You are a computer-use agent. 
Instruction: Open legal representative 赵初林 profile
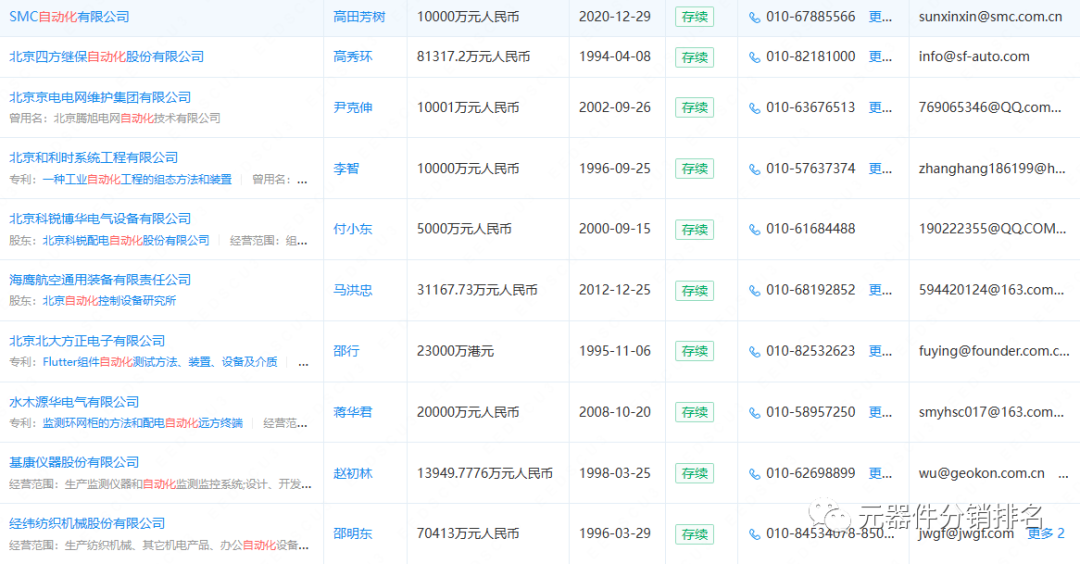point(353,473)
